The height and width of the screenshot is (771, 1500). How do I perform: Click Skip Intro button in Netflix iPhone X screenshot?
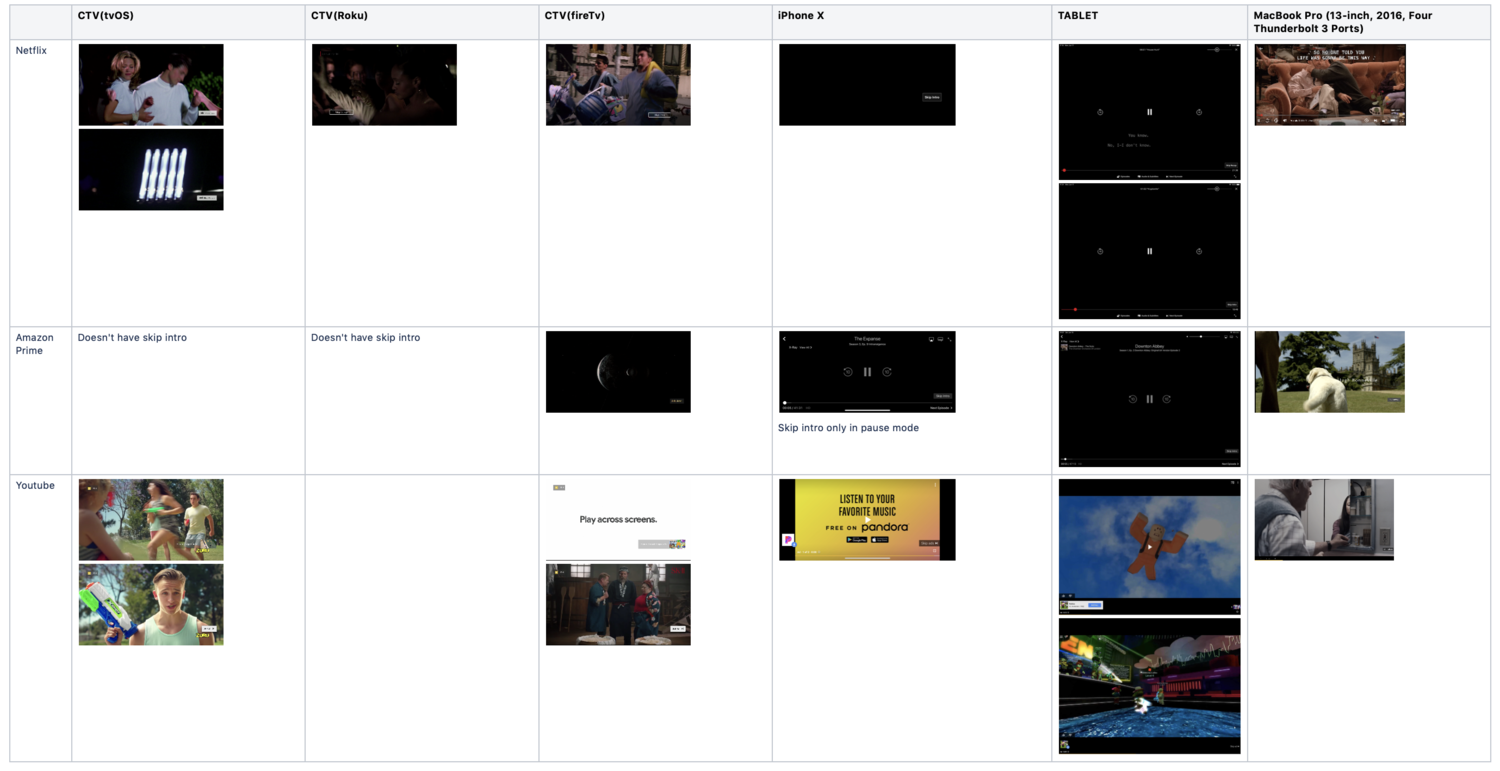(x=932, y=97)
